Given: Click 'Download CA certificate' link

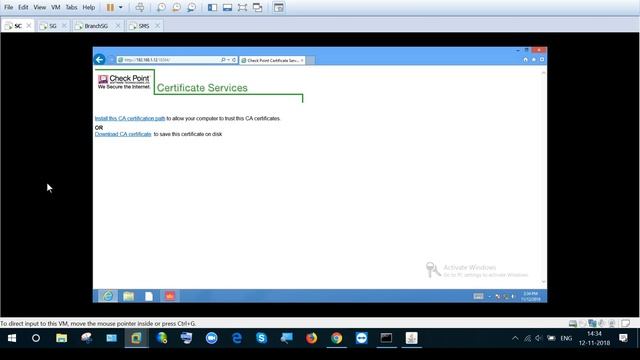Looking at the screenshot, I should (123, 134).
